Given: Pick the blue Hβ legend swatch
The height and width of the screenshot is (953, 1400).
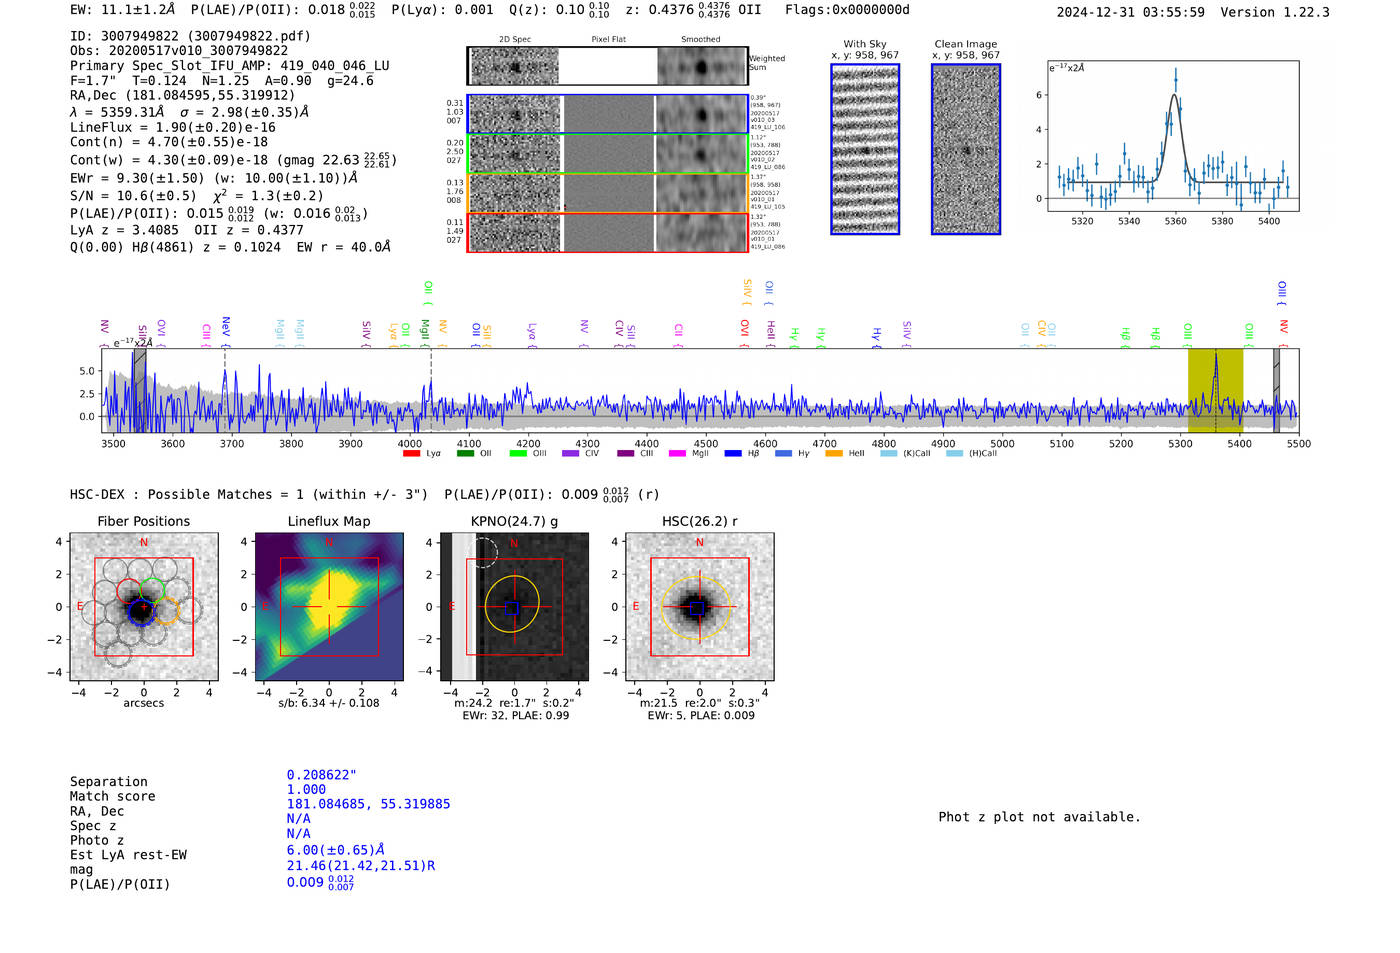Looking at the screenshot, I should [733, 454].
